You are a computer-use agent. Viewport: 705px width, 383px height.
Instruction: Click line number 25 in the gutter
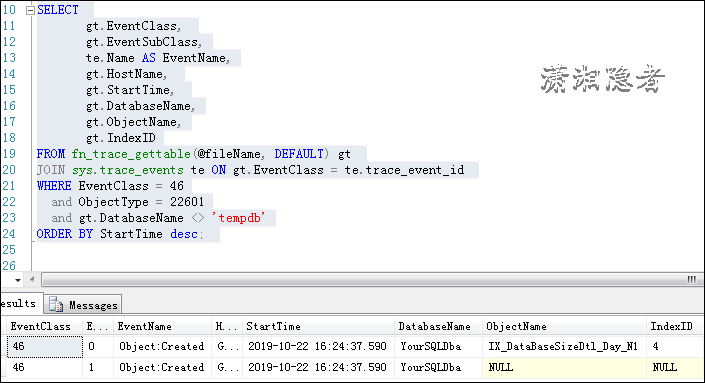9,250
